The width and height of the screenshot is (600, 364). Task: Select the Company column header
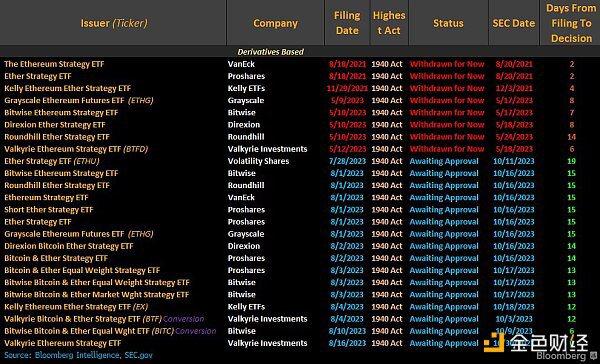[x=275, y=23]
